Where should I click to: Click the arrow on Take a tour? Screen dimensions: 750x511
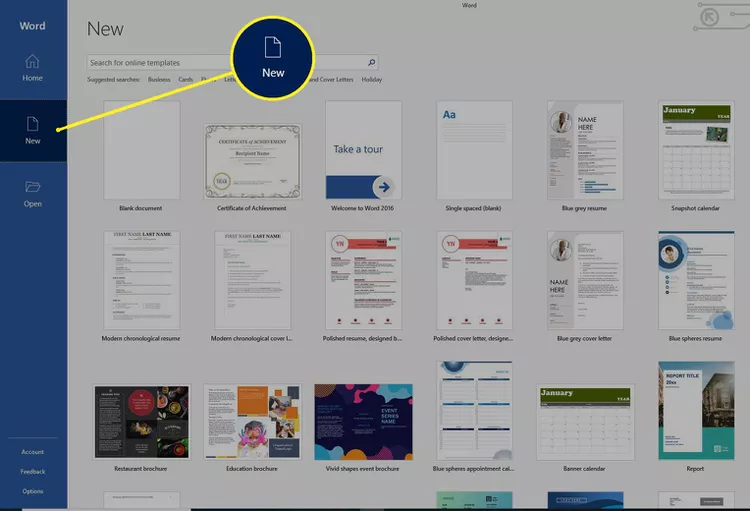pos(383,187)
